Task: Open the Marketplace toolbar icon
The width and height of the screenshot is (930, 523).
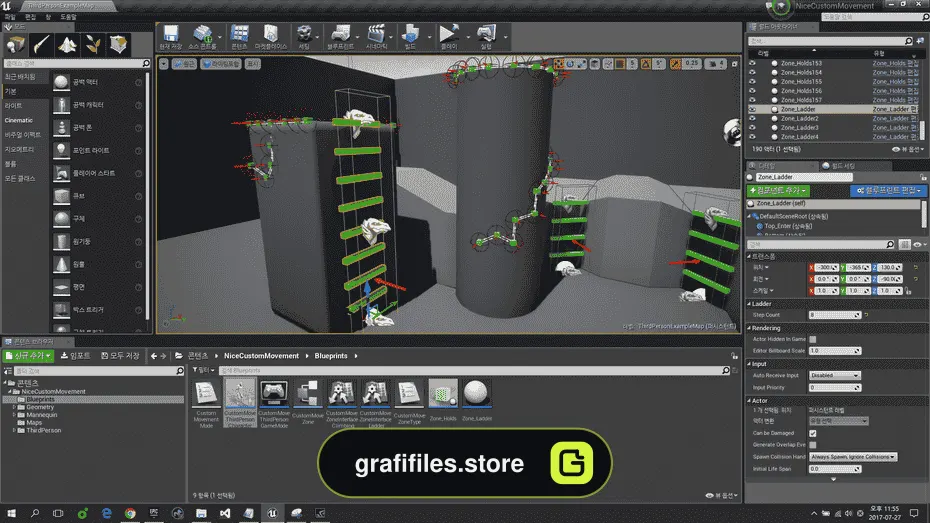Action: tap(271, 34)
